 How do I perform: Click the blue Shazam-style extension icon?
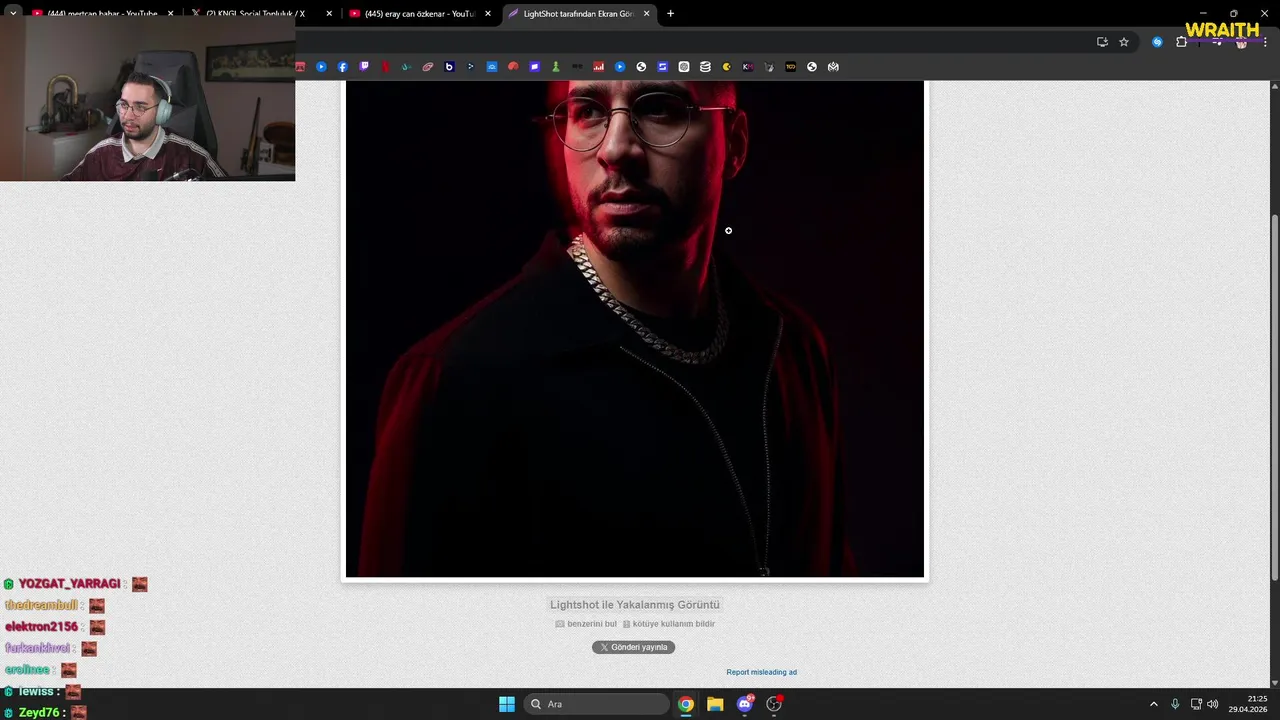[1157, 42]
